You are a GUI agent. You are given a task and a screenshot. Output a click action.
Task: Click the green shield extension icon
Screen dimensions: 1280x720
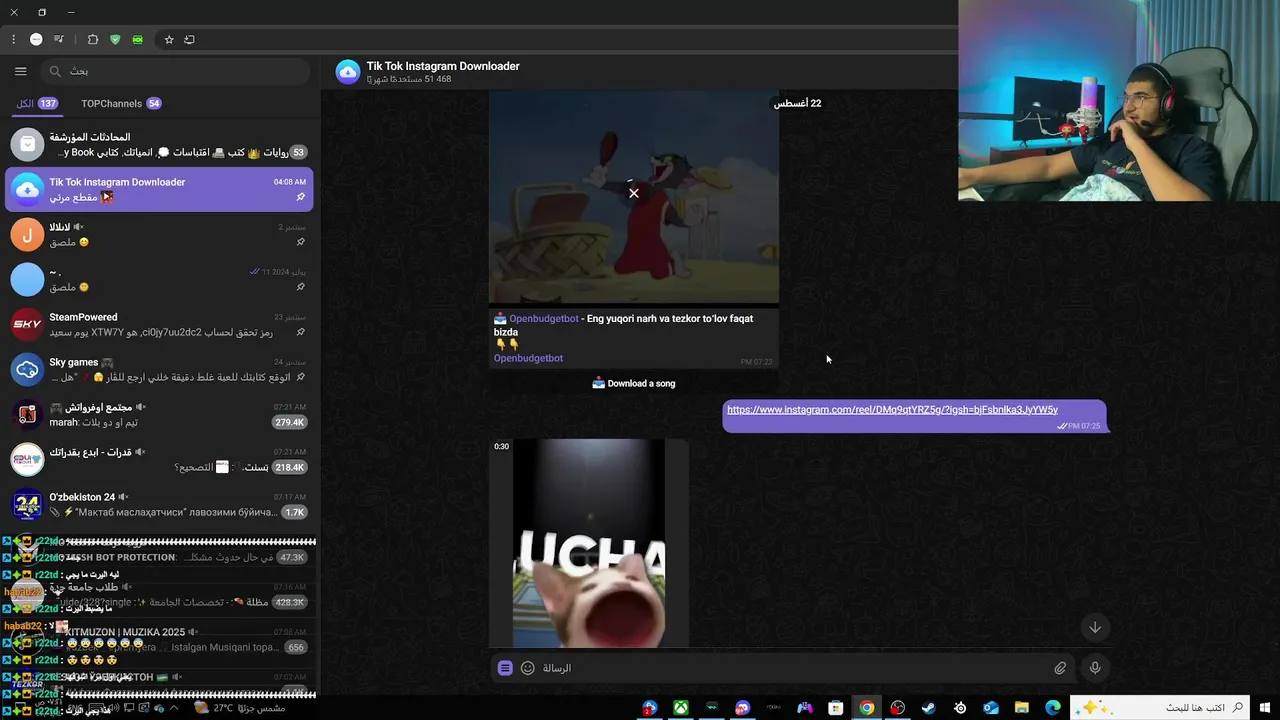[115, 40]
